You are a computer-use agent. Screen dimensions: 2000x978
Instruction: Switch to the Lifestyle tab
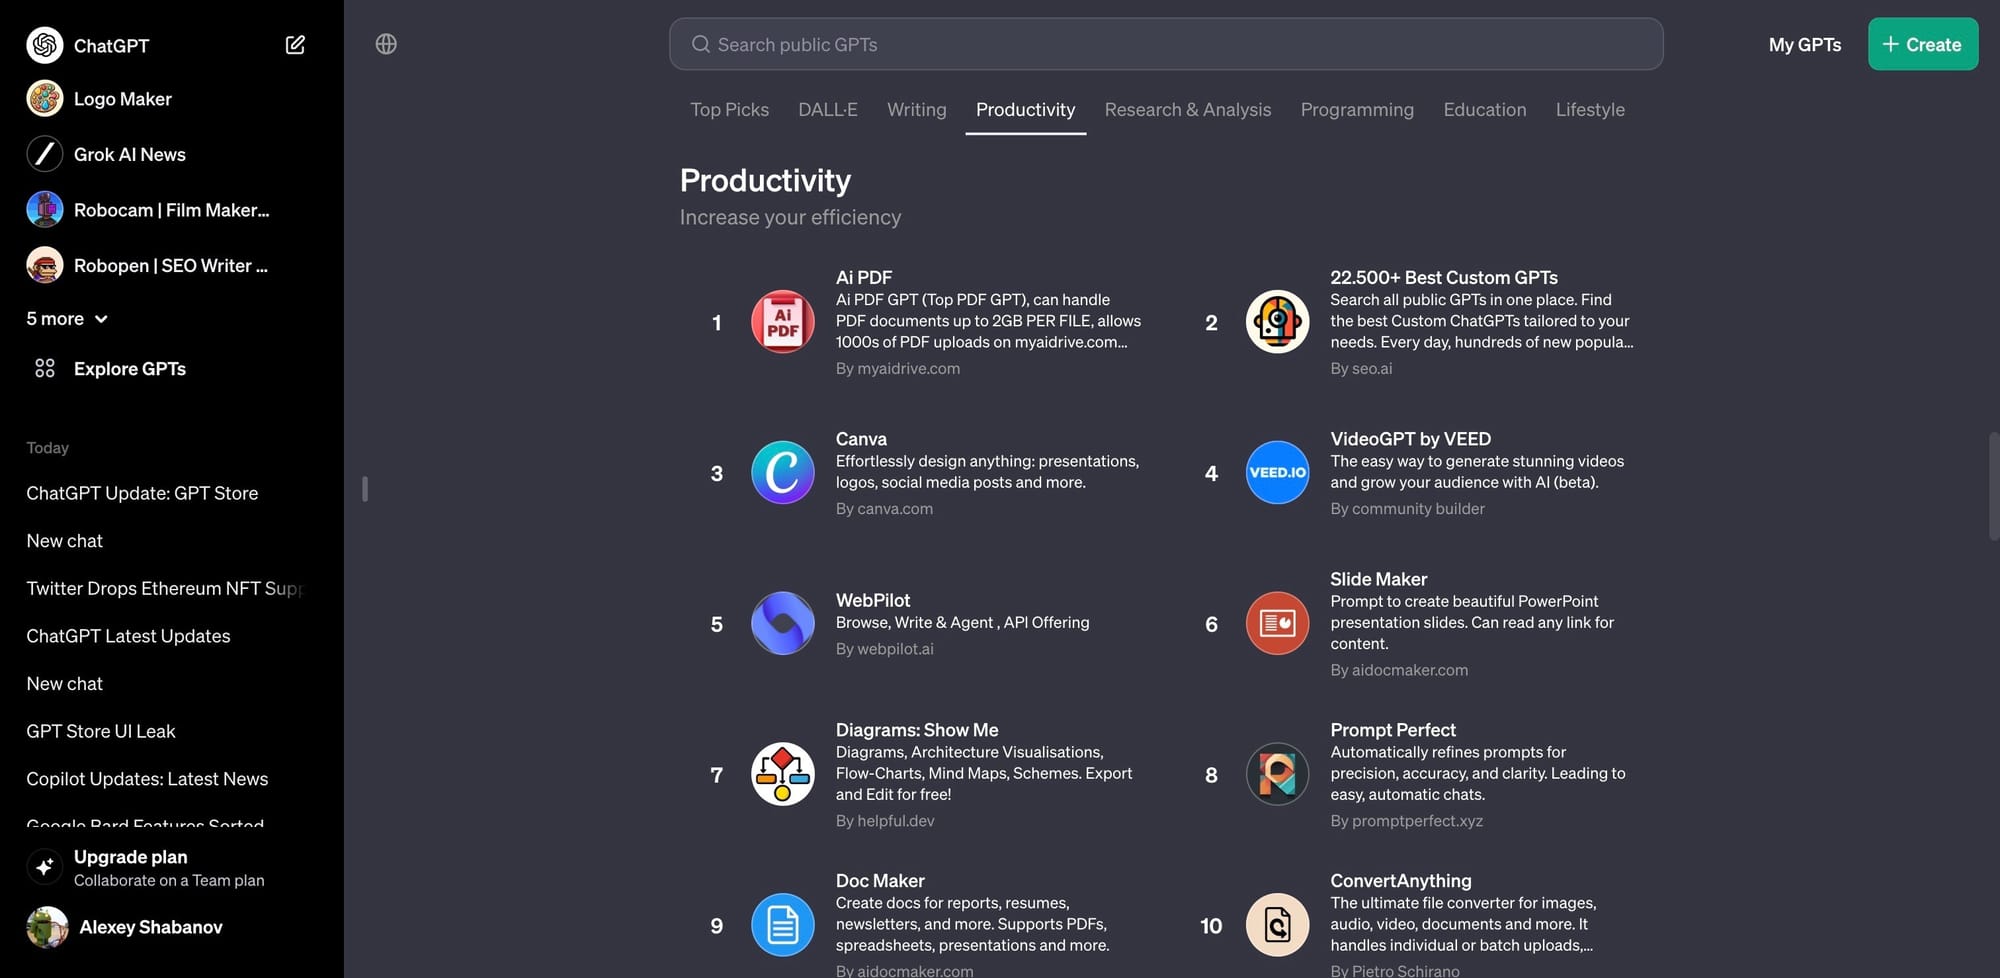click(1590, 110)
